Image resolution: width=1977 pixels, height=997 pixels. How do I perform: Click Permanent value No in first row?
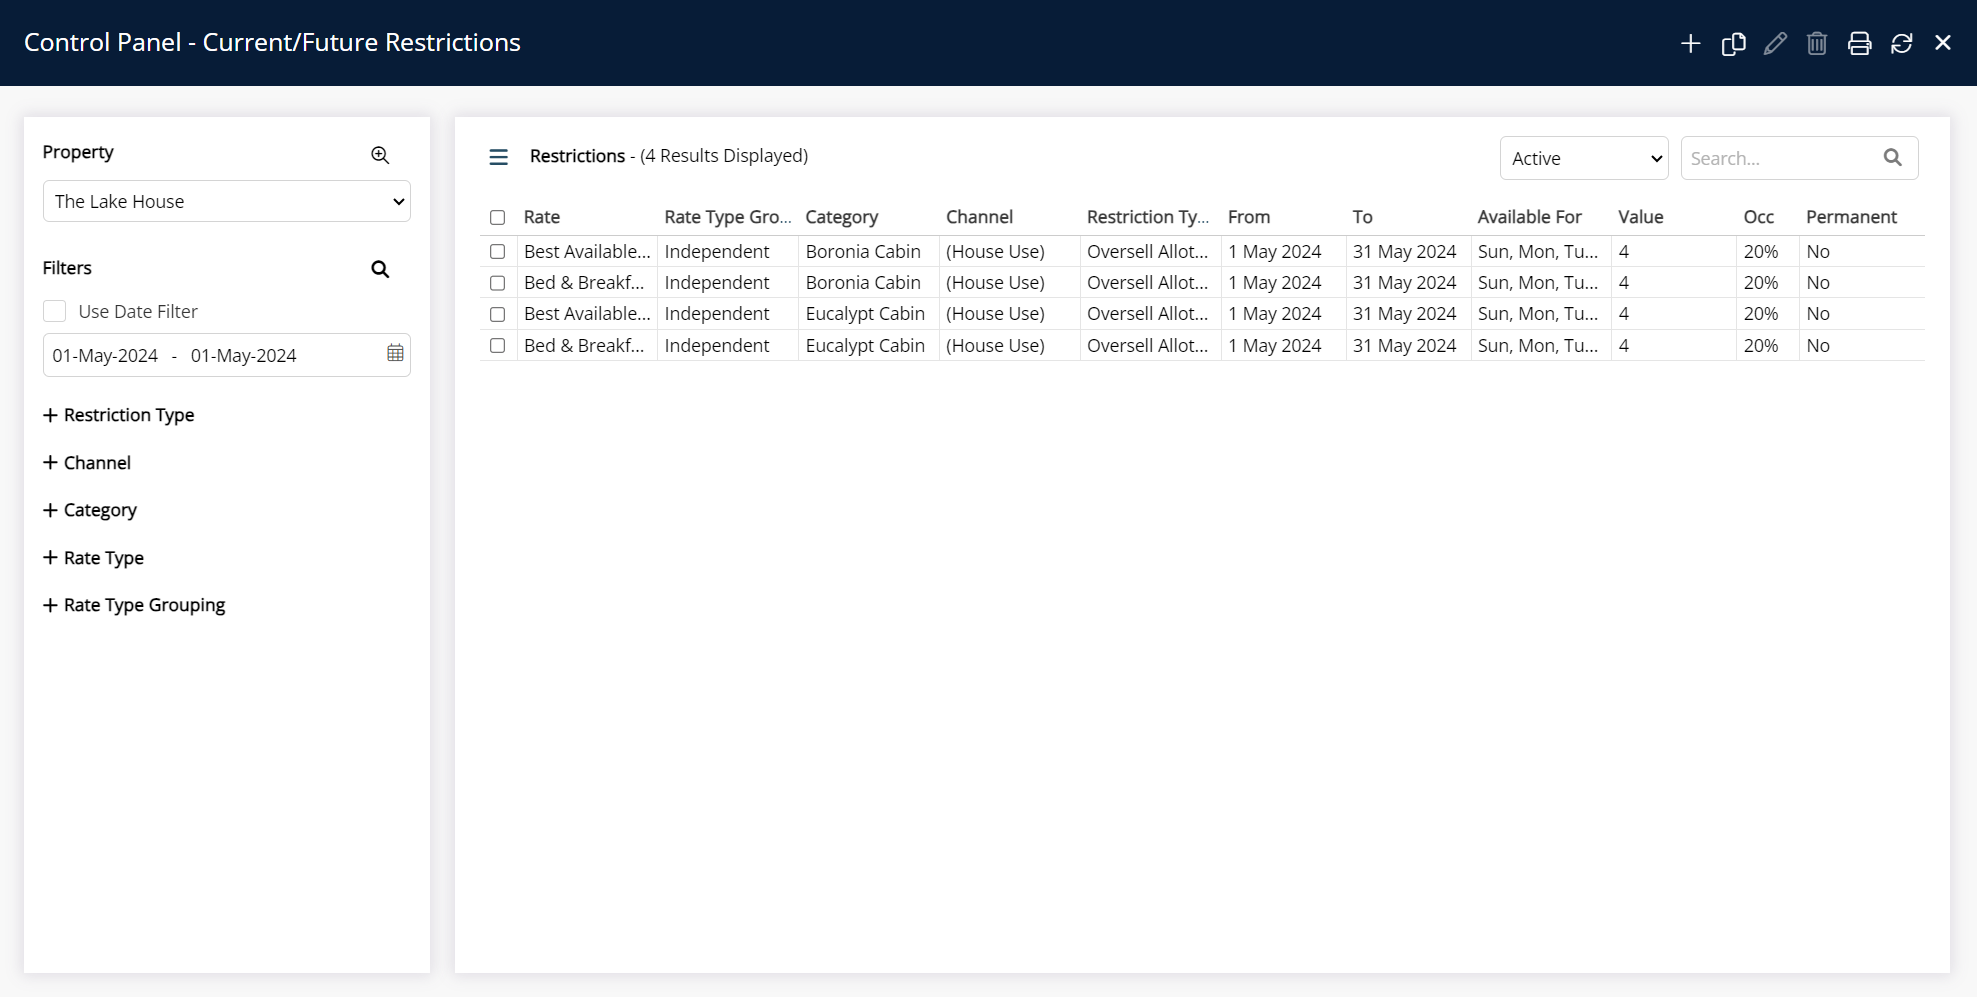pos(1818,252)
